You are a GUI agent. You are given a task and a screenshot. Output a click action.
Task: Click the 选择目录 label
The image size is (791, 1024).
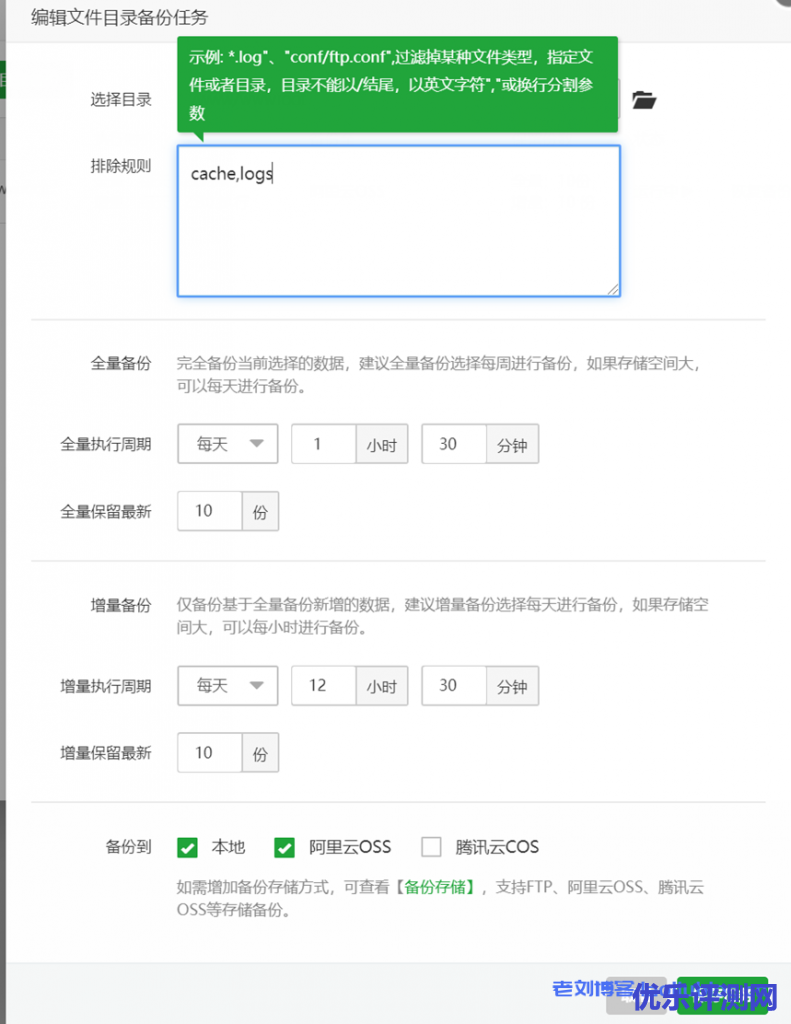[121, 100]
